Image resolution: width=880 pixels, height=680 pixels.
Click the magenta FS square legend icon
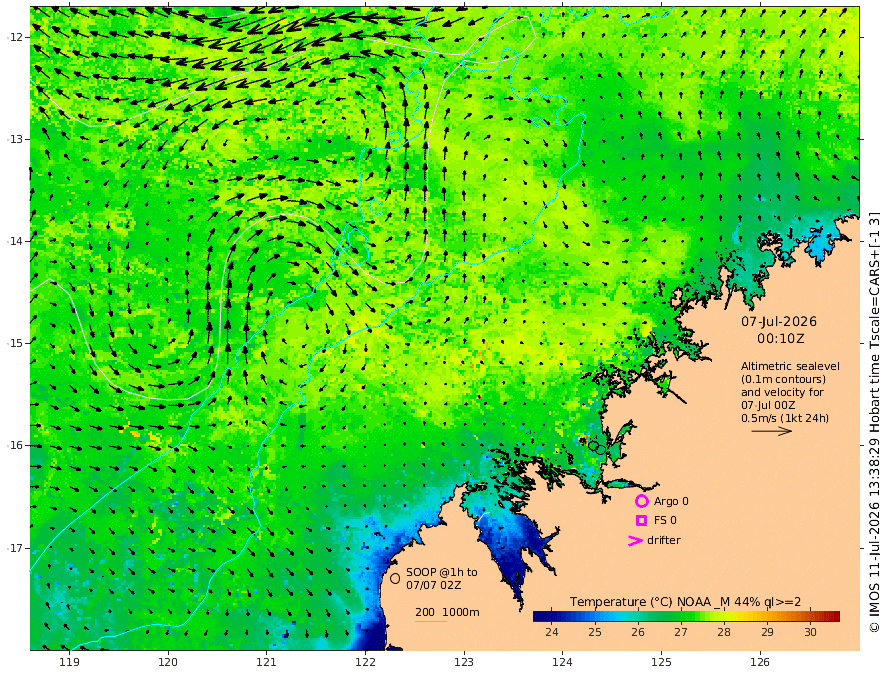[641, 521]
